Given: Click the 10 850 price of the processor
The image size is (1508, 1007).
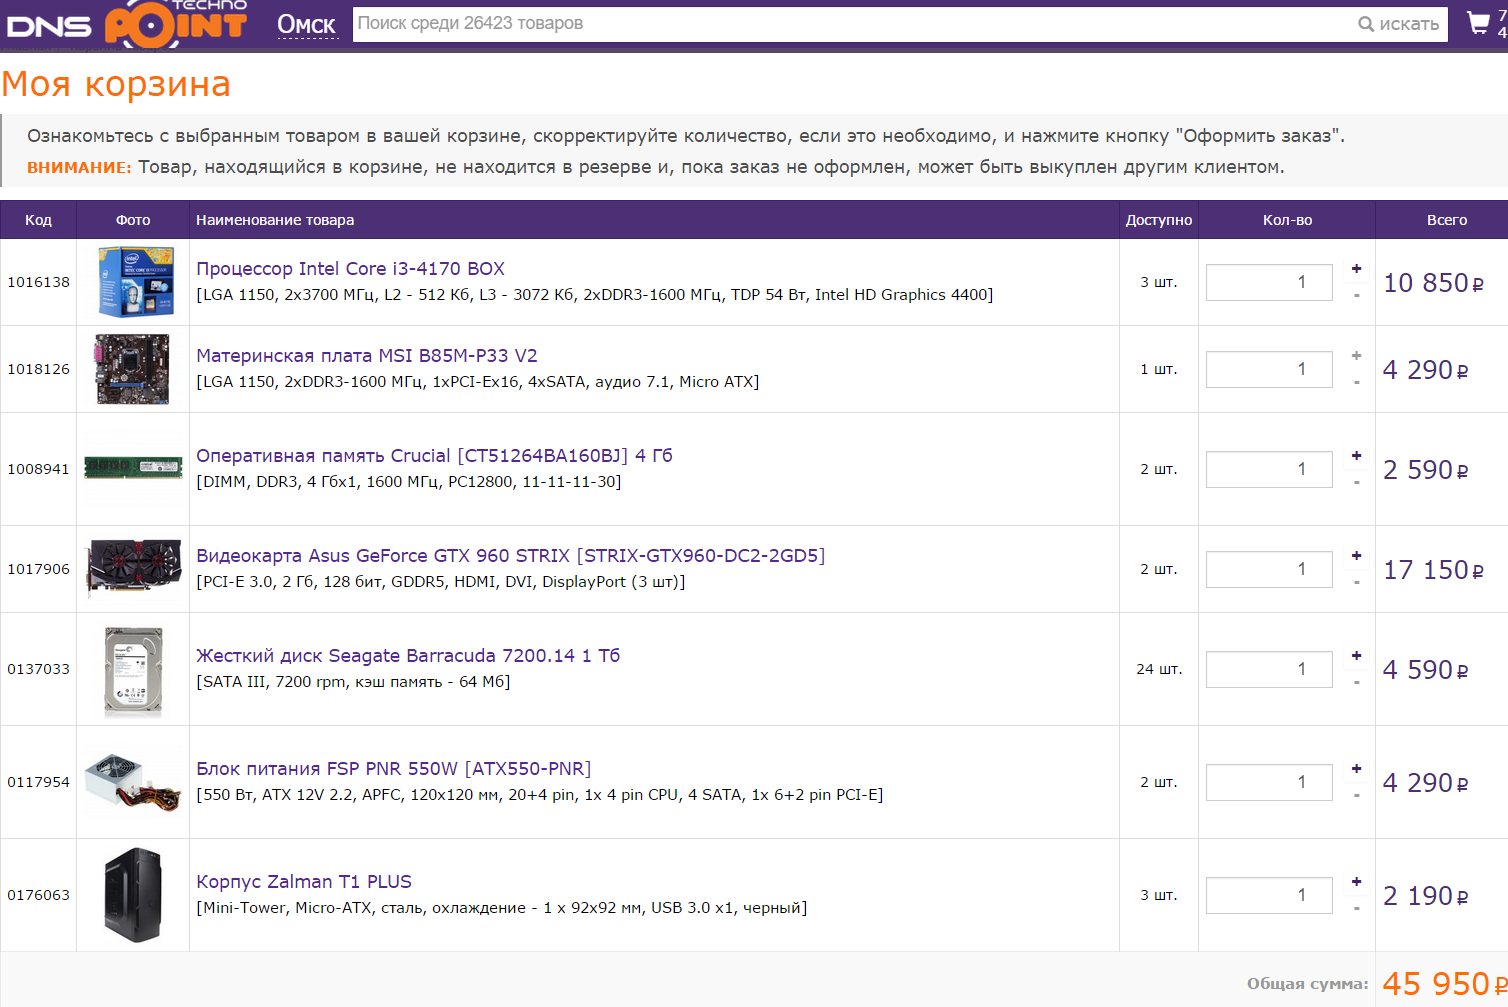Looking at the screenshot, I should click(1433, 283).
